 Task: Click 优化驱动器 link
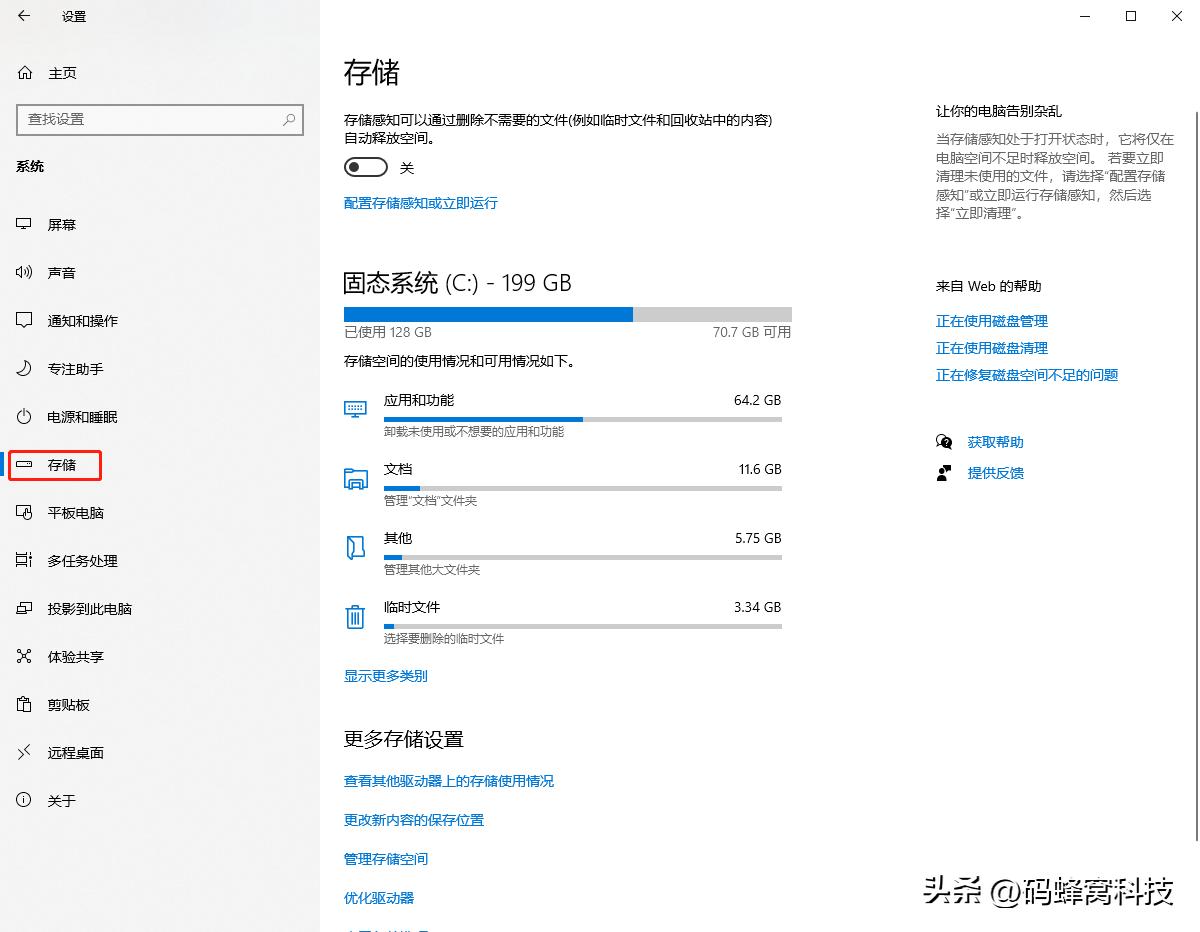378,897
